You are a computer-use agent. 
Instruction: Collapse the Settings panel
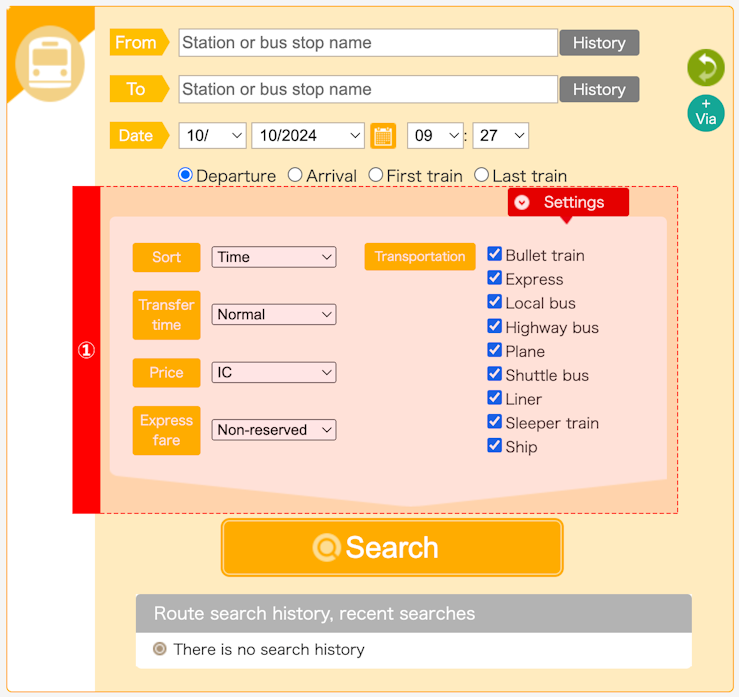point(568,202)
